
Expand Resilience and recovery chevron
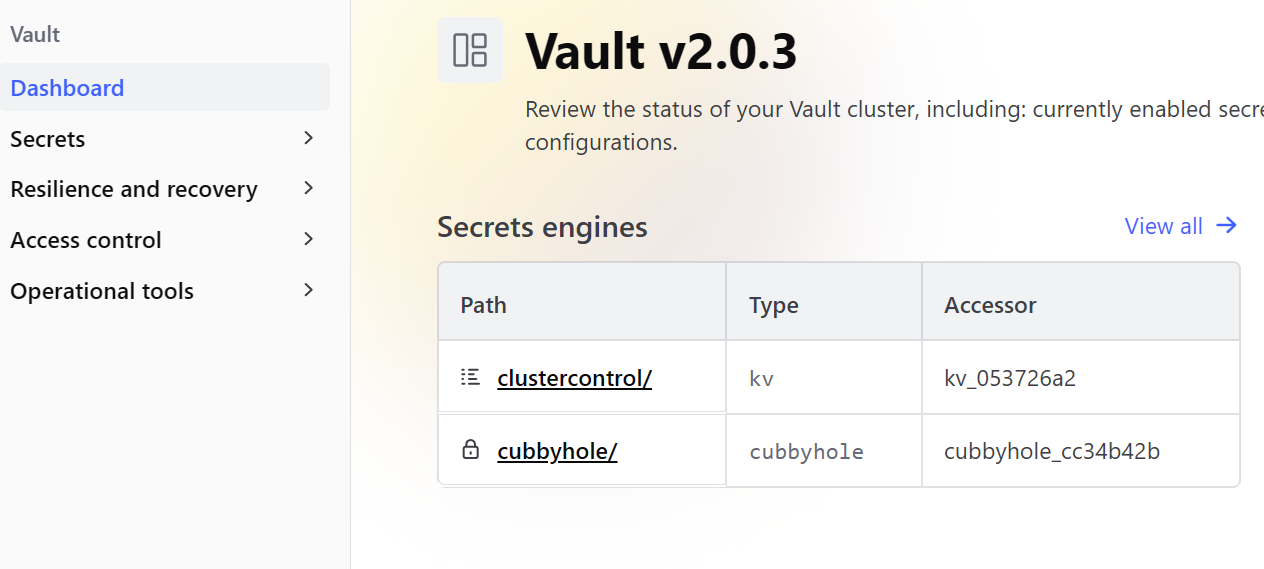(x=308, y=188)
